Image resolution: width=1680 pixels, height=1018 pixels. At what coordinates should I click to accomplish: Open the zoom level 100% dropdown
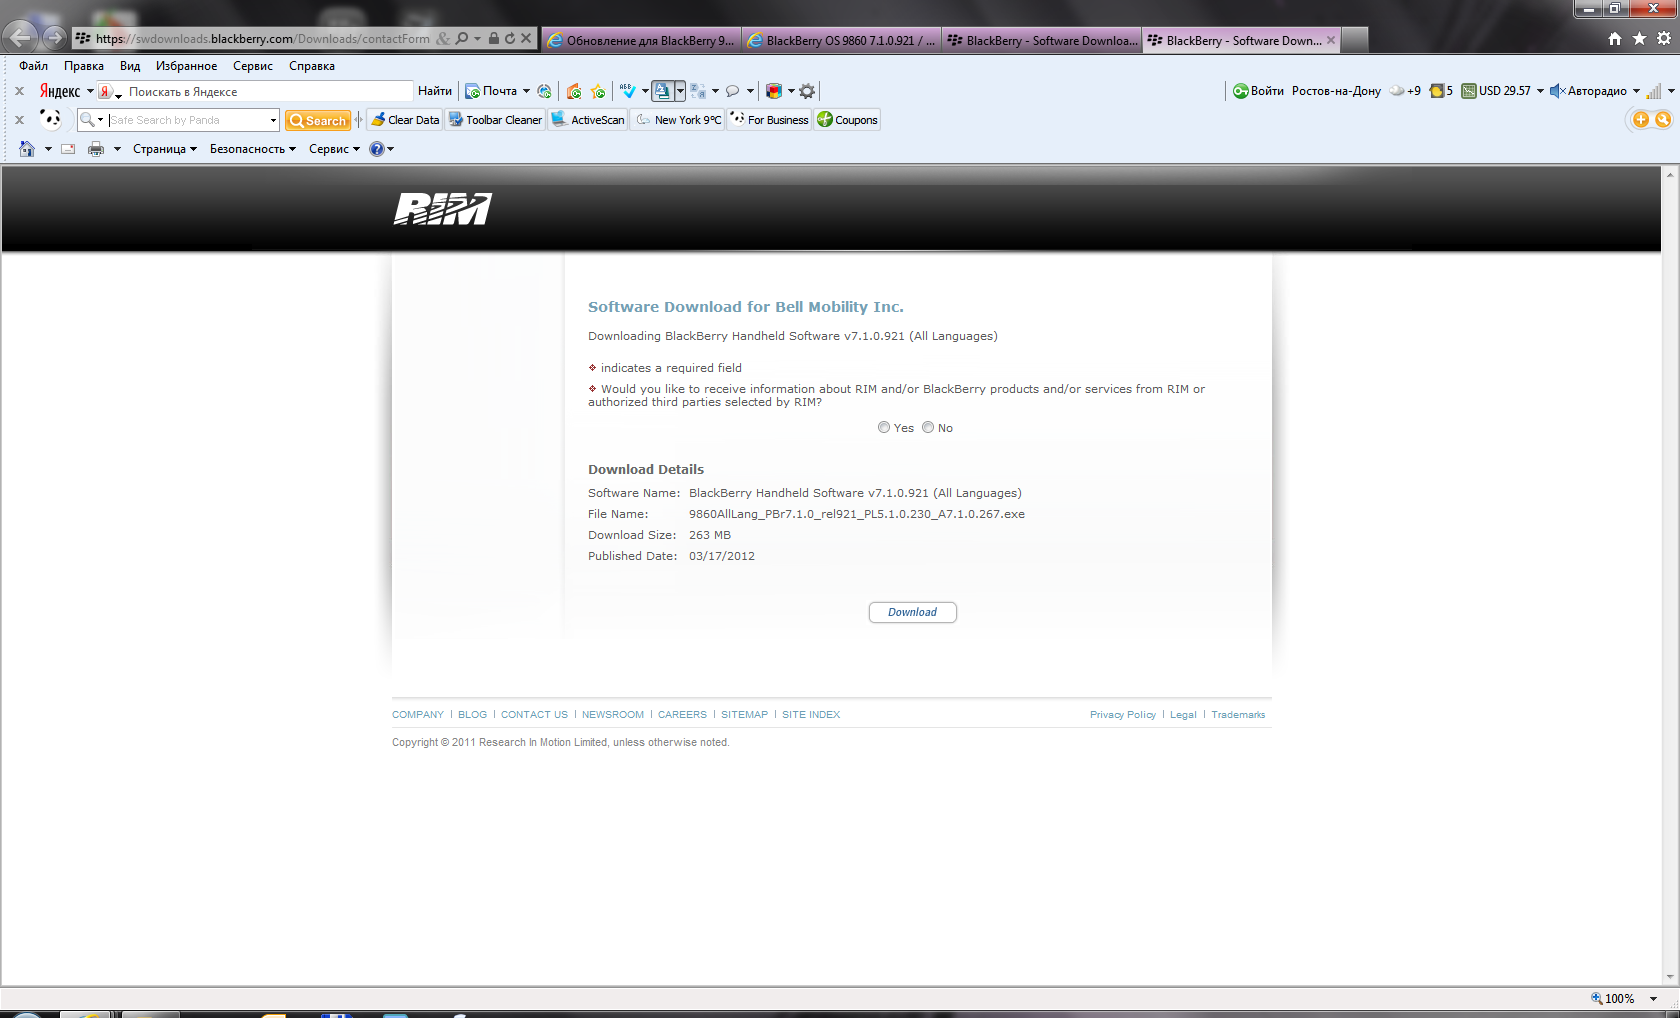(x=1654, y=999)
